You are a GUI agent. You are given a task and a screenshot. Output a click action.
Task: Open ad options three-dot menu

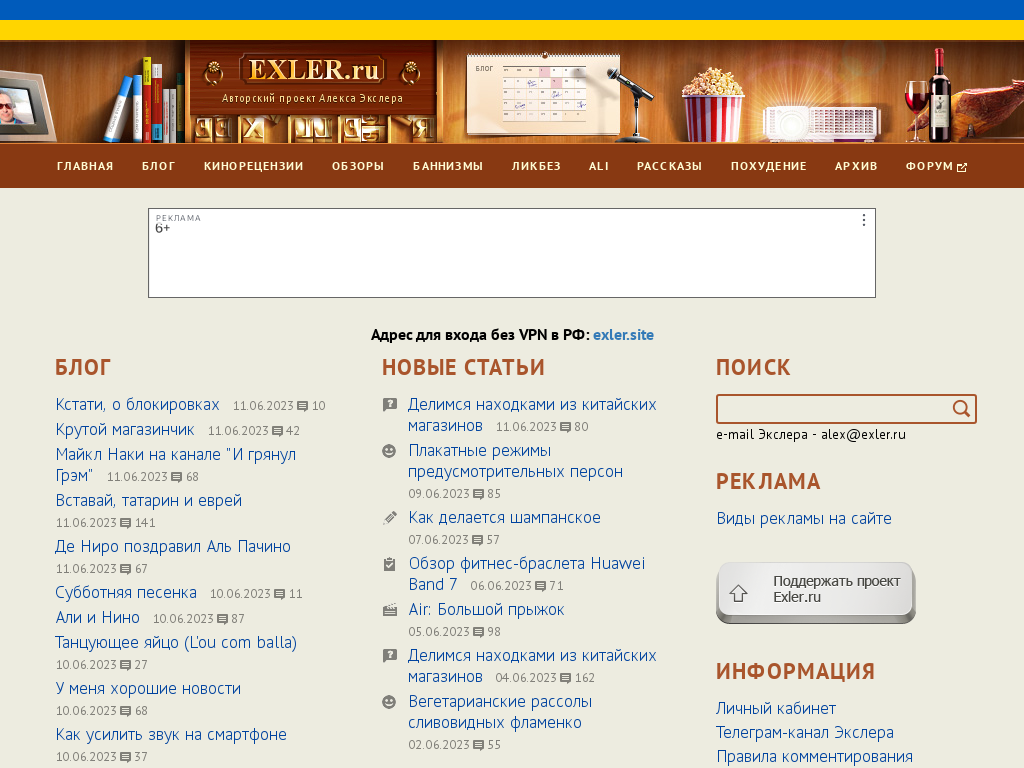863,220
